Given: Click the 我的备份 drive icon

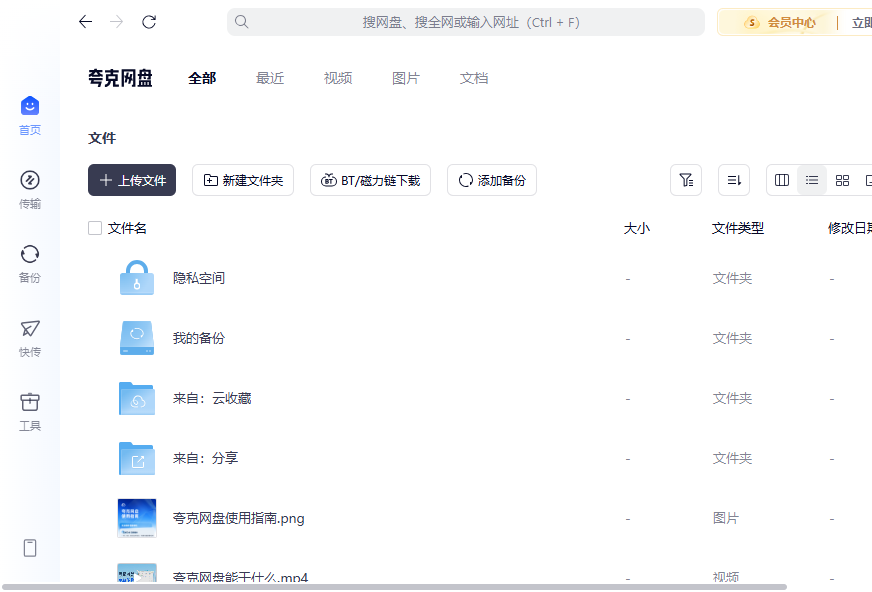Looking at the screenshot, I should click(x=137, y=338).
